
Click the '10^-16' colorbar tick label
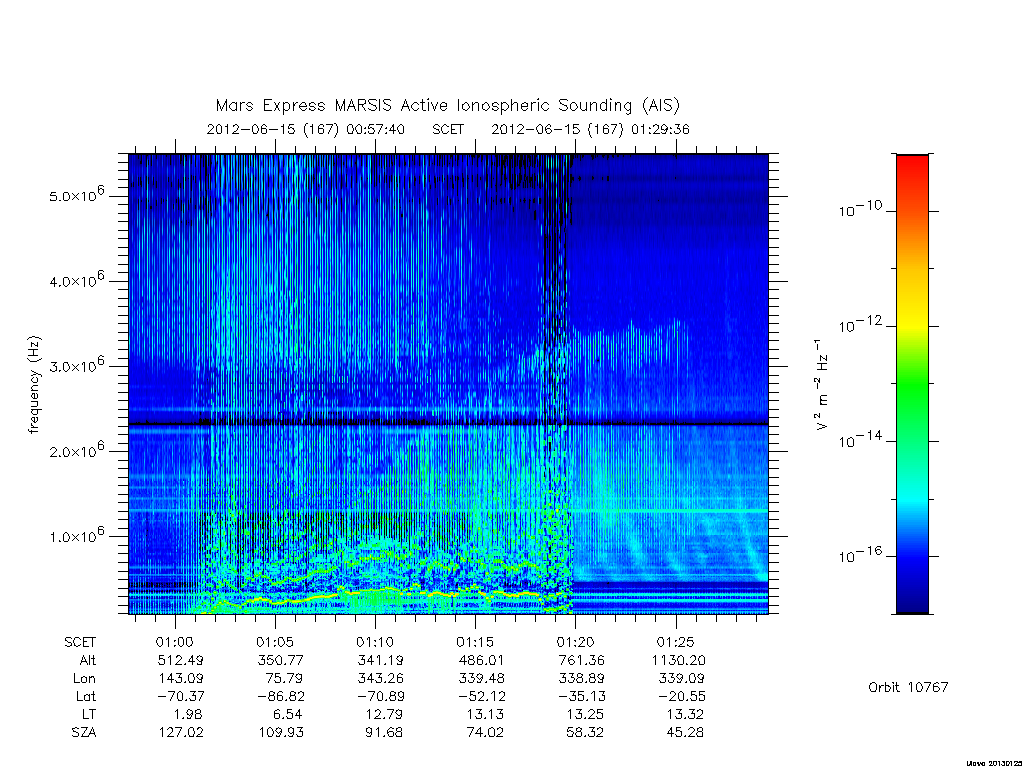click(859, 554)
